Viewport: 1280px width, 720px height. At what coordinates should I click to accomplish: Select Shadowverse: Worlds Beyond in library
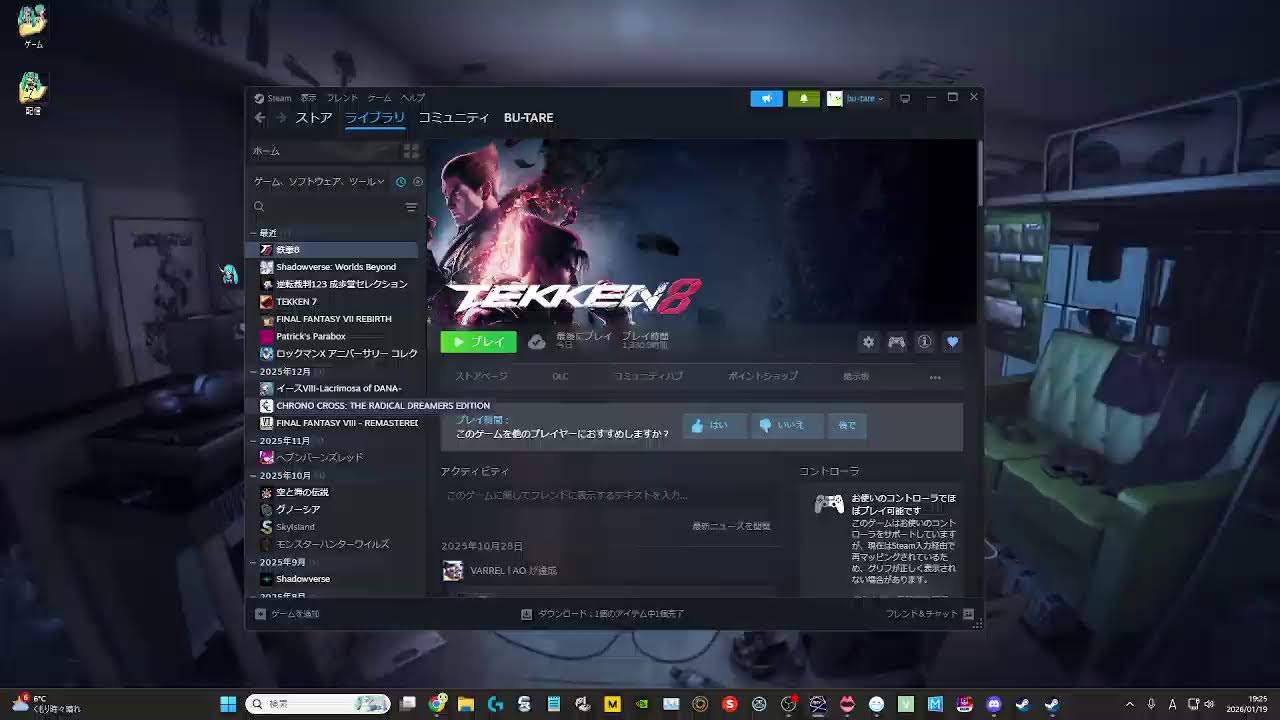tap(334, 267)
